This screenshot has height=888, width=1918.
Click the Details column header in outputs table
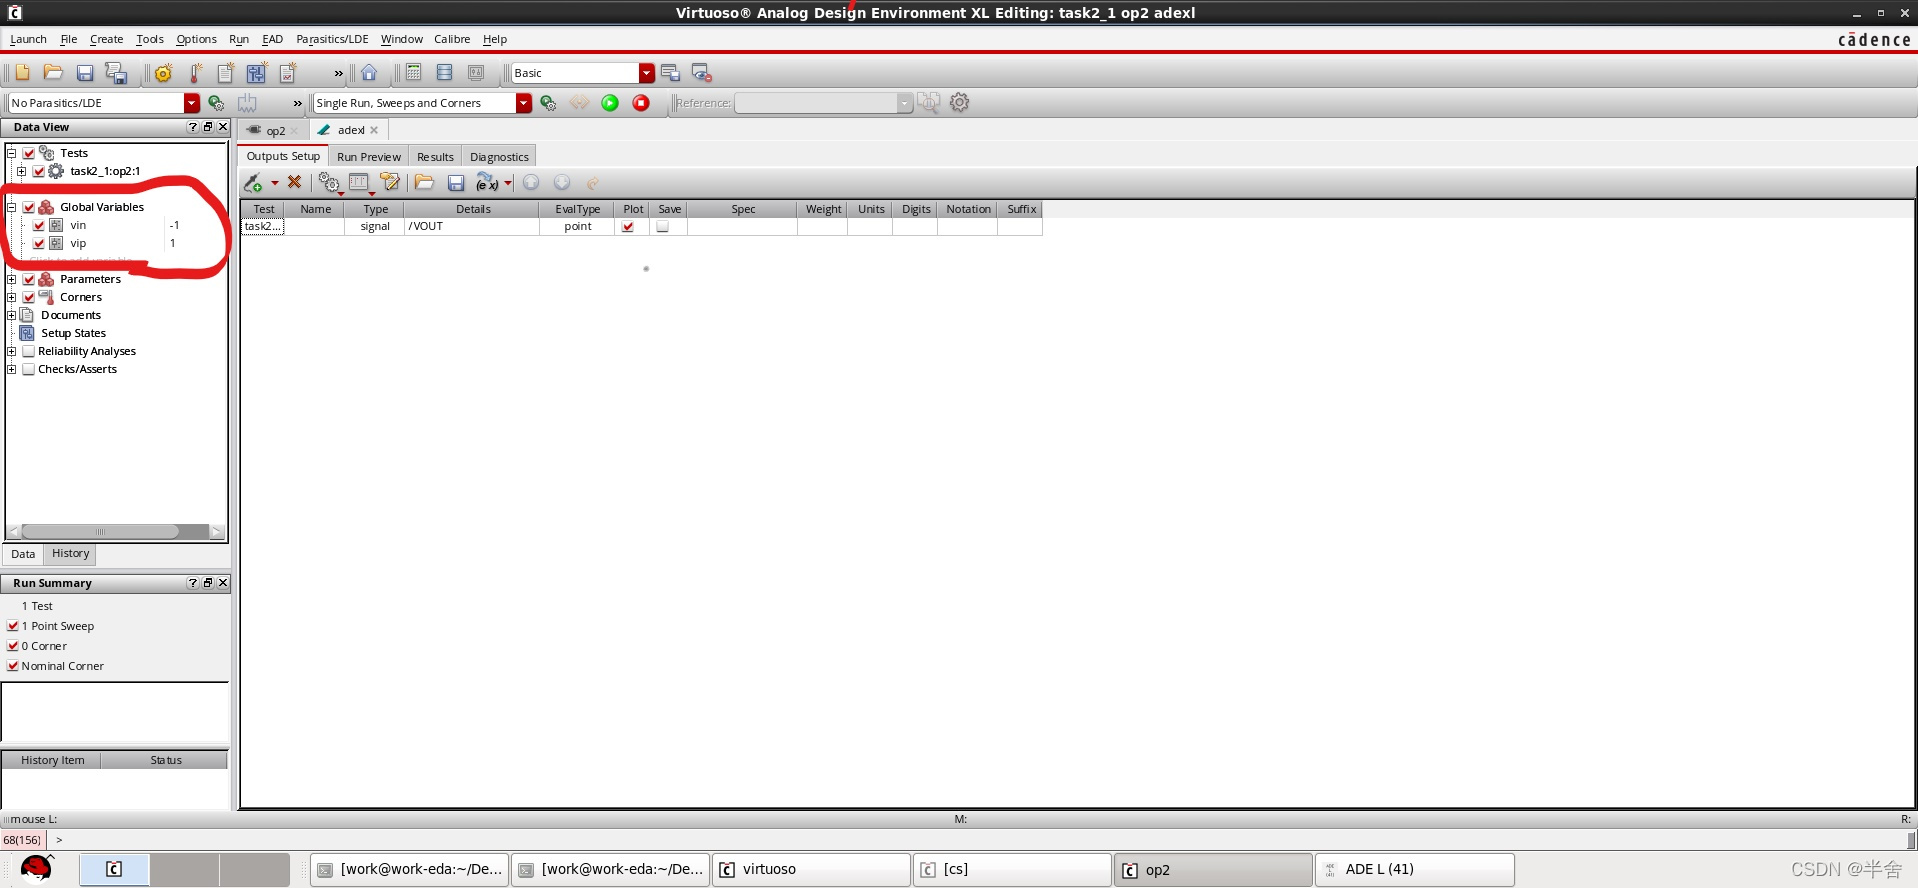473,209
